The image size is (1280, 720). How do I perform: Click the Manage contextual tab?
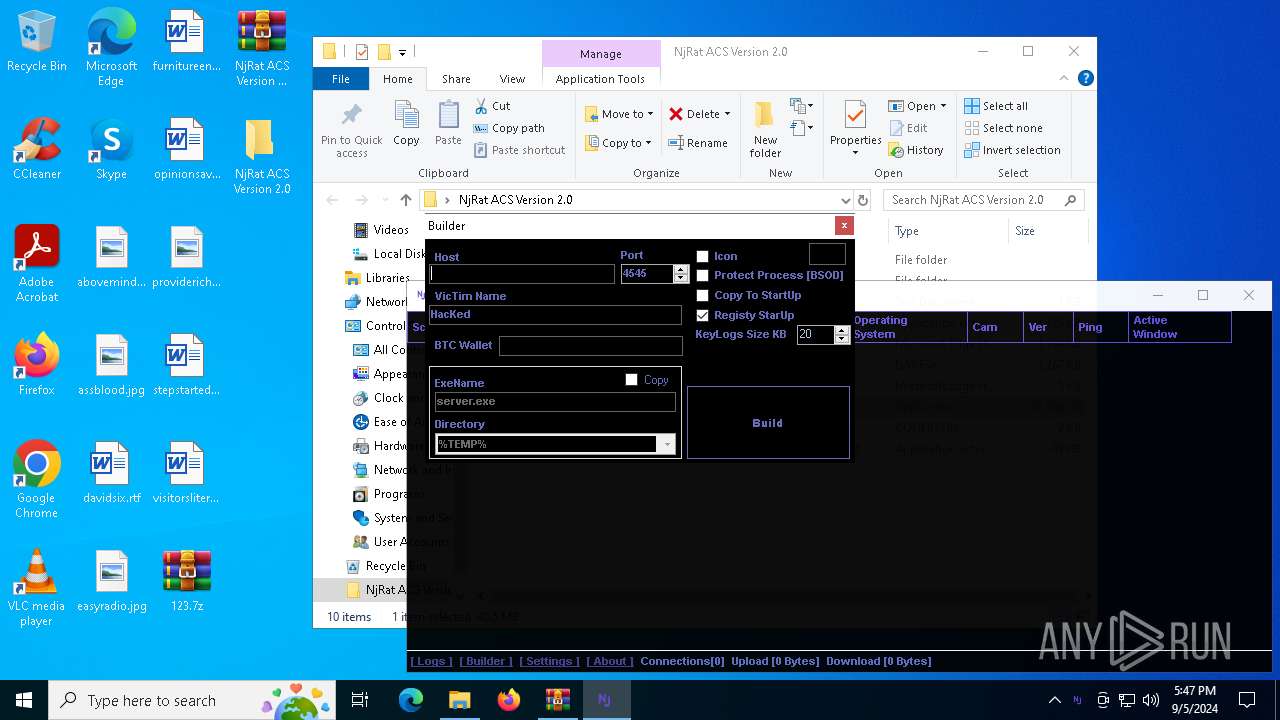point(601,54)
